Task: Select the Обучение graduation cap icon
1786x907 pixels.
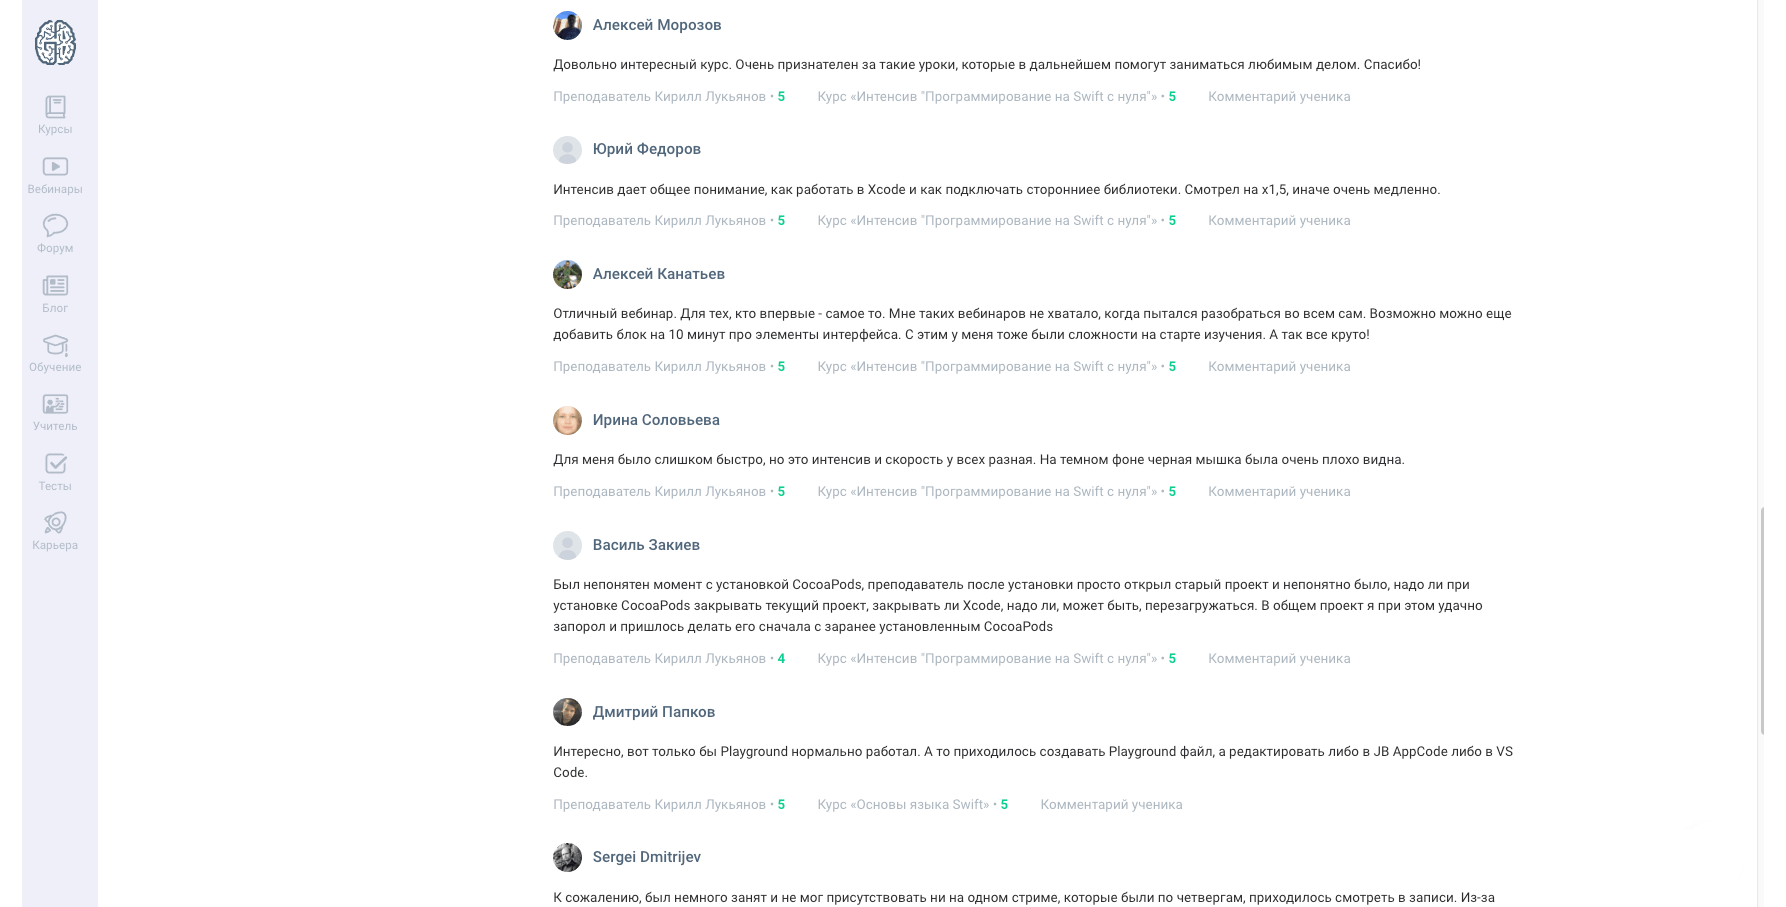Action: (55, 345)
